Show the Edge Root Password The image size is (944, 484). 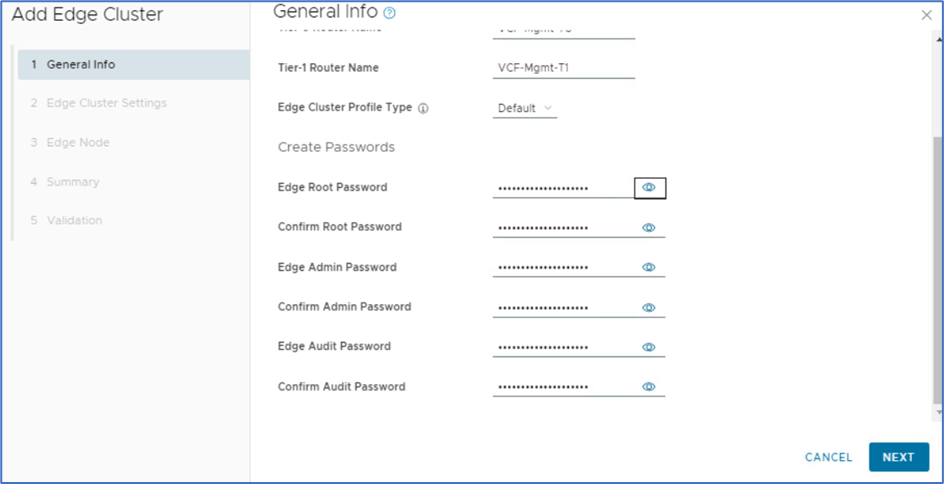coord(649,187)
